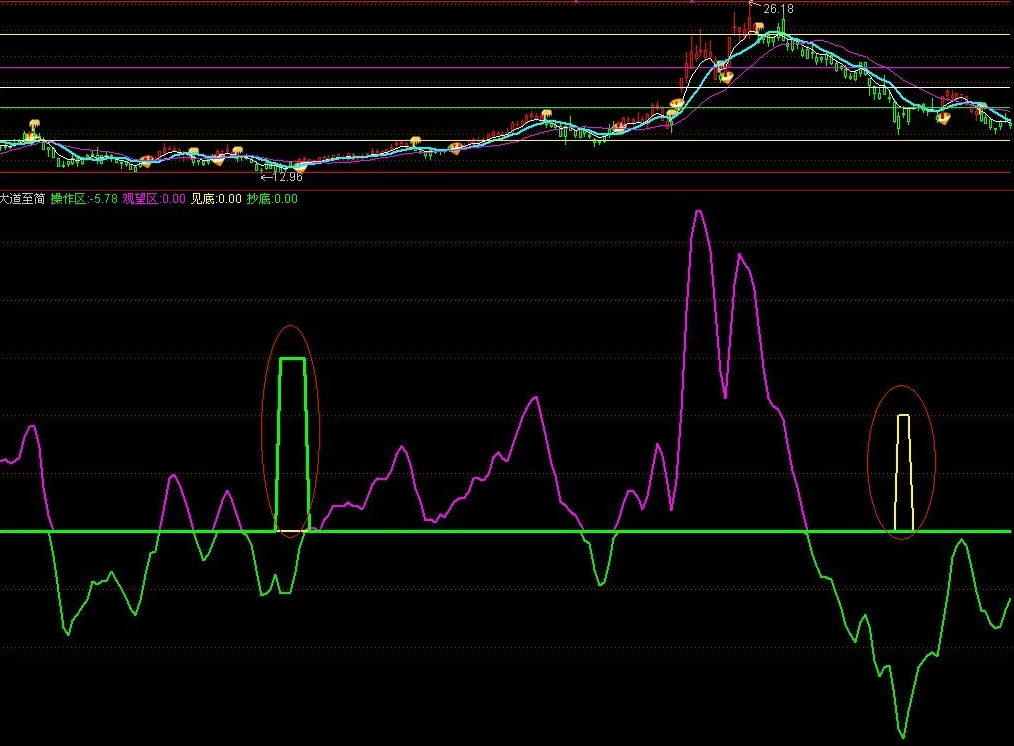Click the white 见底 label
1014x746 pixels.
[x=216, y=199]
